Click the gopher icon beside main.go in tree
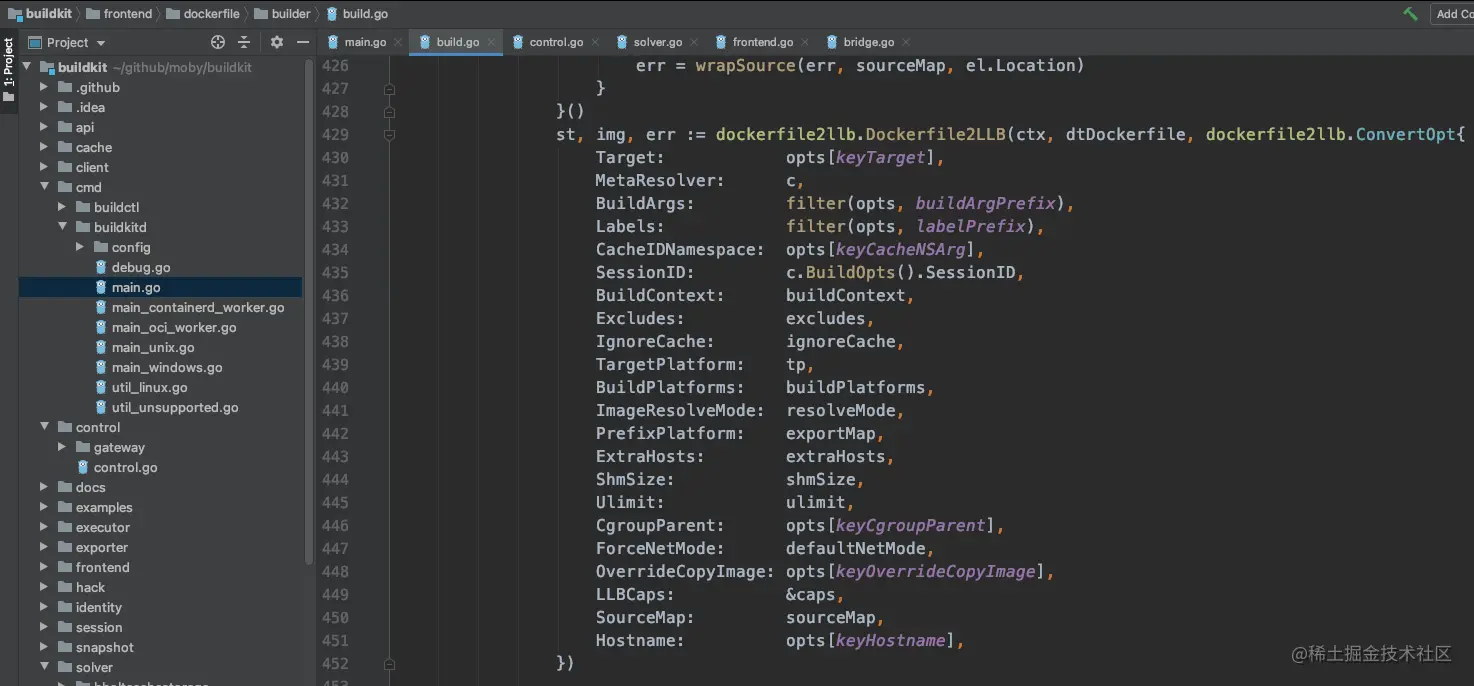The image size is (1474, 686). [x=101, y=287]
